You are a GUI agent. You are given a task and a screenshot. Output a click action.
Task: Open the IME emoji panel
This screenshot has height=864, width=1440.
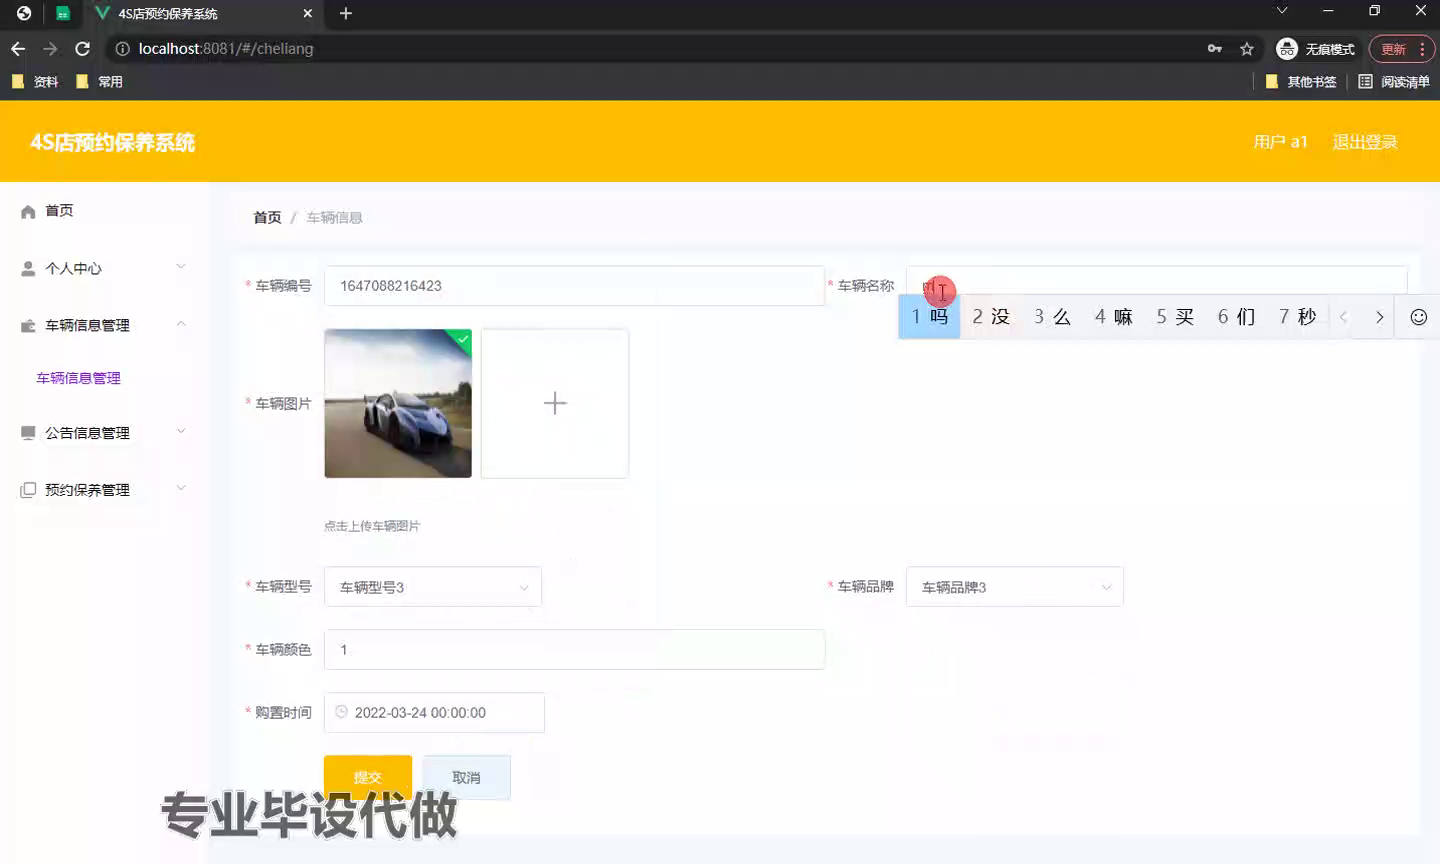pos(1418,317)
